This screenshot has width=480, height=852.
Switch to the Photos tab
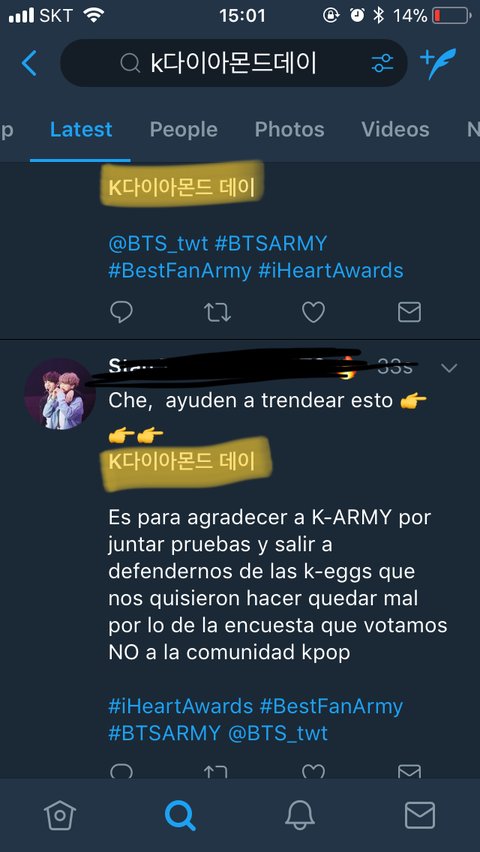[290, 129]
